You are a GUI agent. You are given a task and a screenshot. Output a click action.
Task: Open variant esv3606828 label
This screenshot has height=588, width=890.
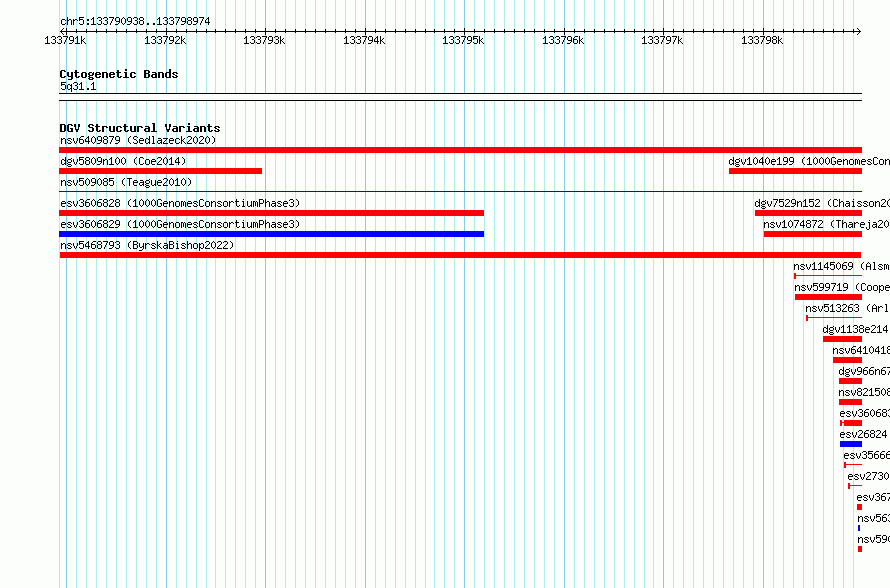click(x=180, y=203)
